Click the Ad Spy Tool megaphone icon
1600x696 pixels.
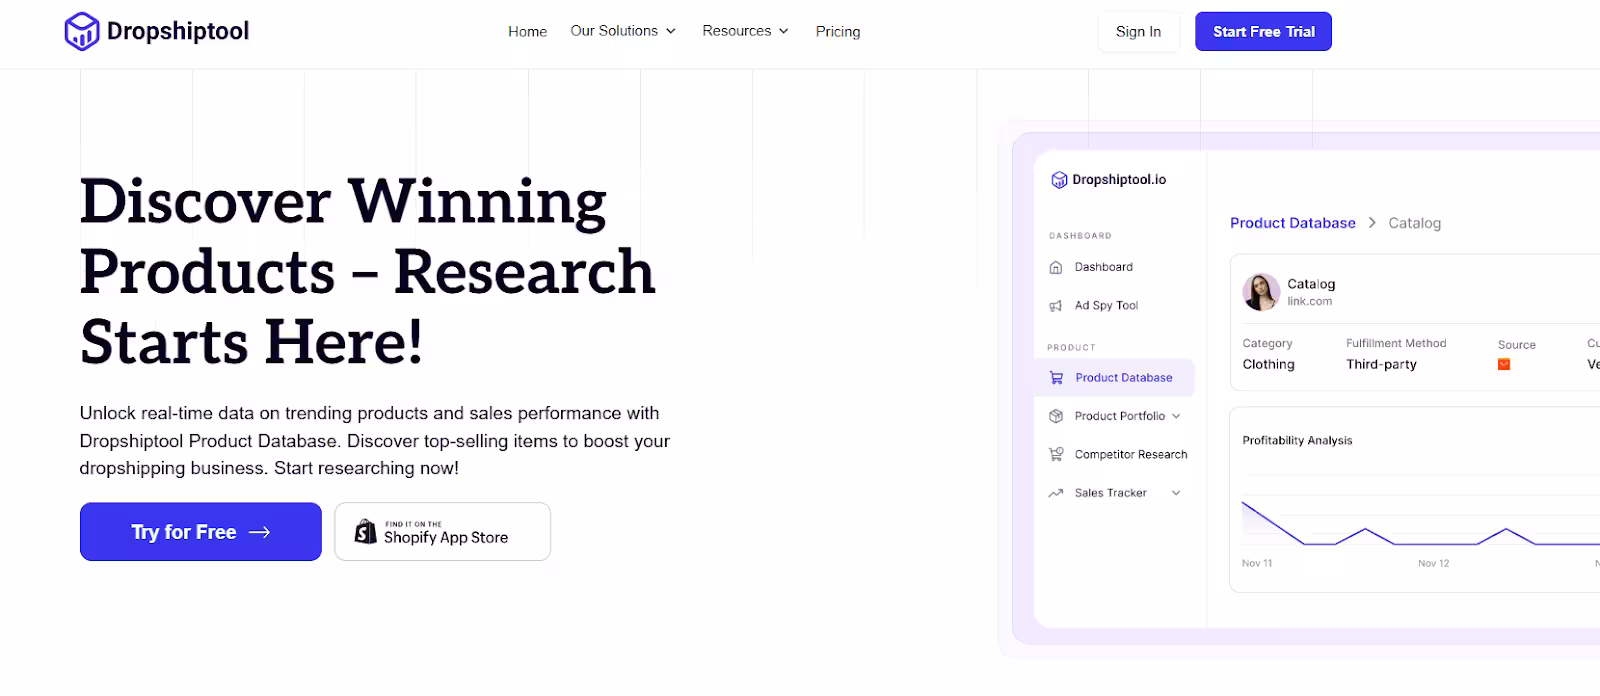(x=1056, y=306)
